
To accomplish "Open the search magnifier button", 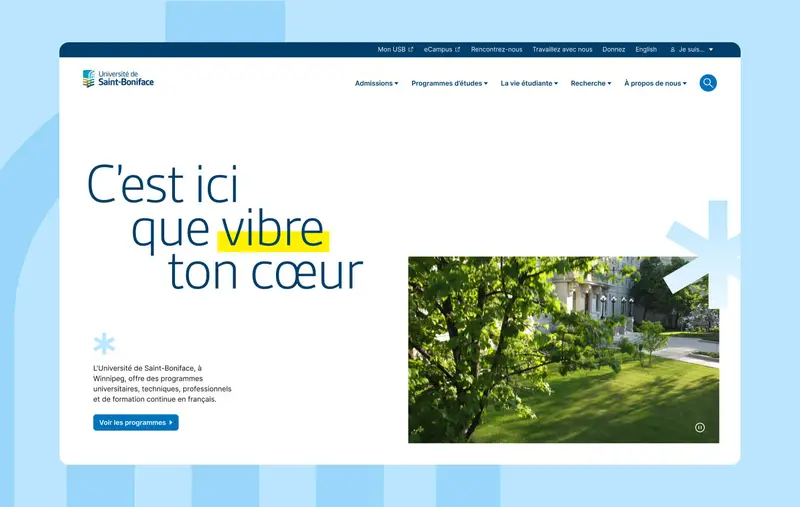I will coord(708,83).
